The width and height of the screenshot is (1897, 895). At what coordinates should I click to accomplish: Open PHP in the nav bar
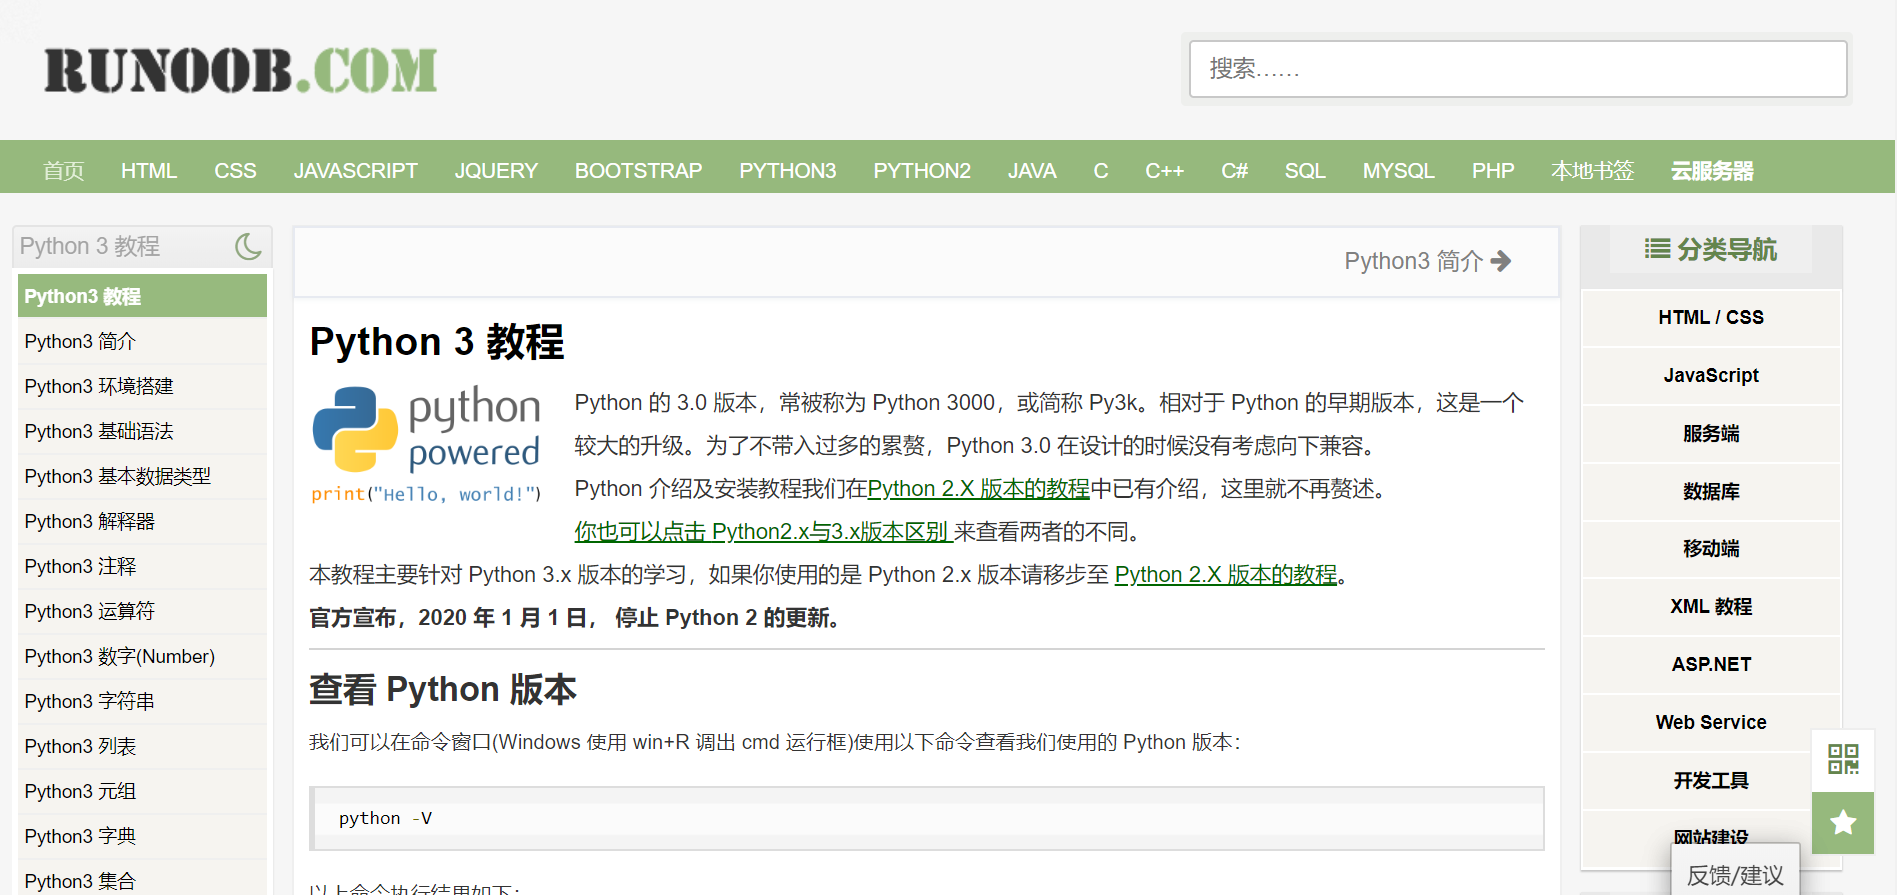pos(1493,171)
